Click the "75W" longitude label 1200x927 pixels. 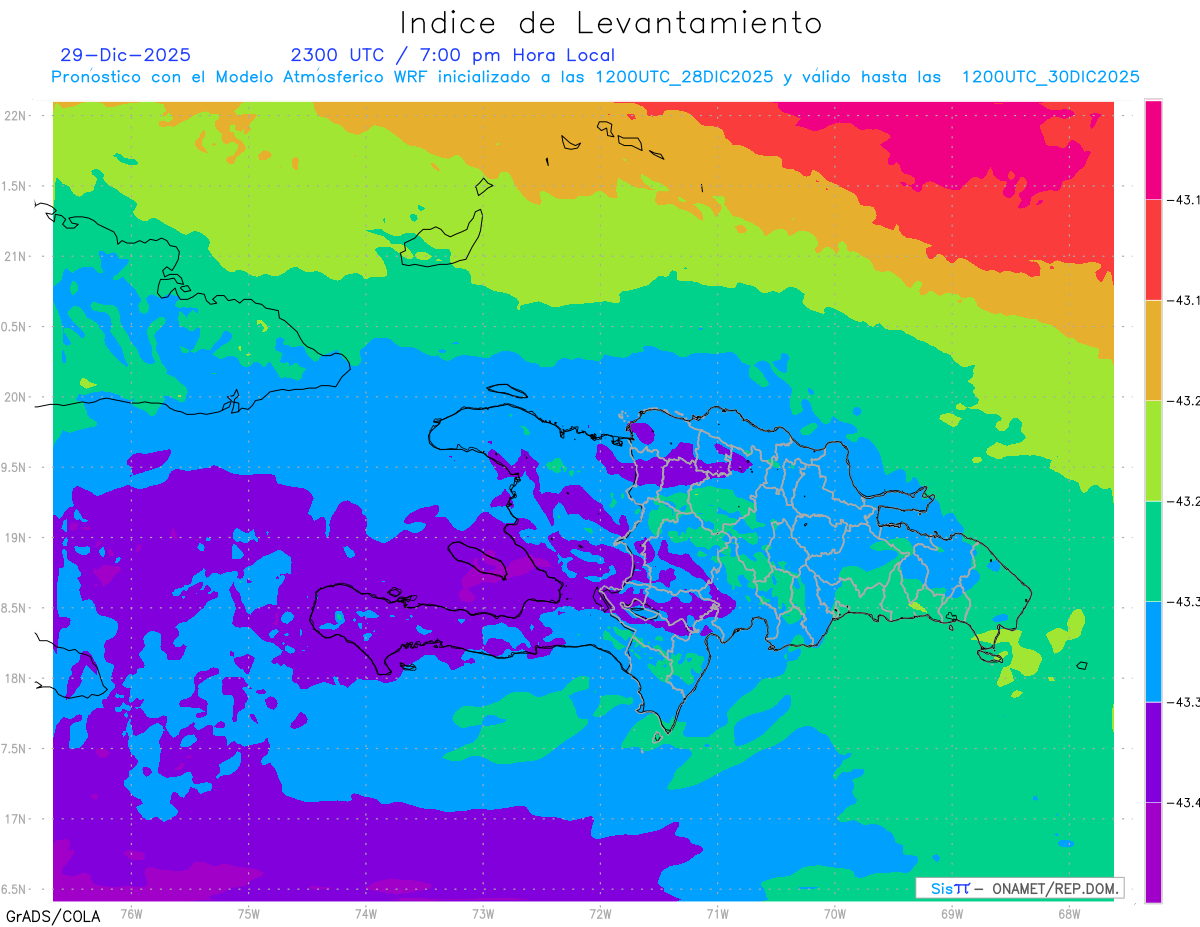coord(248,914)
